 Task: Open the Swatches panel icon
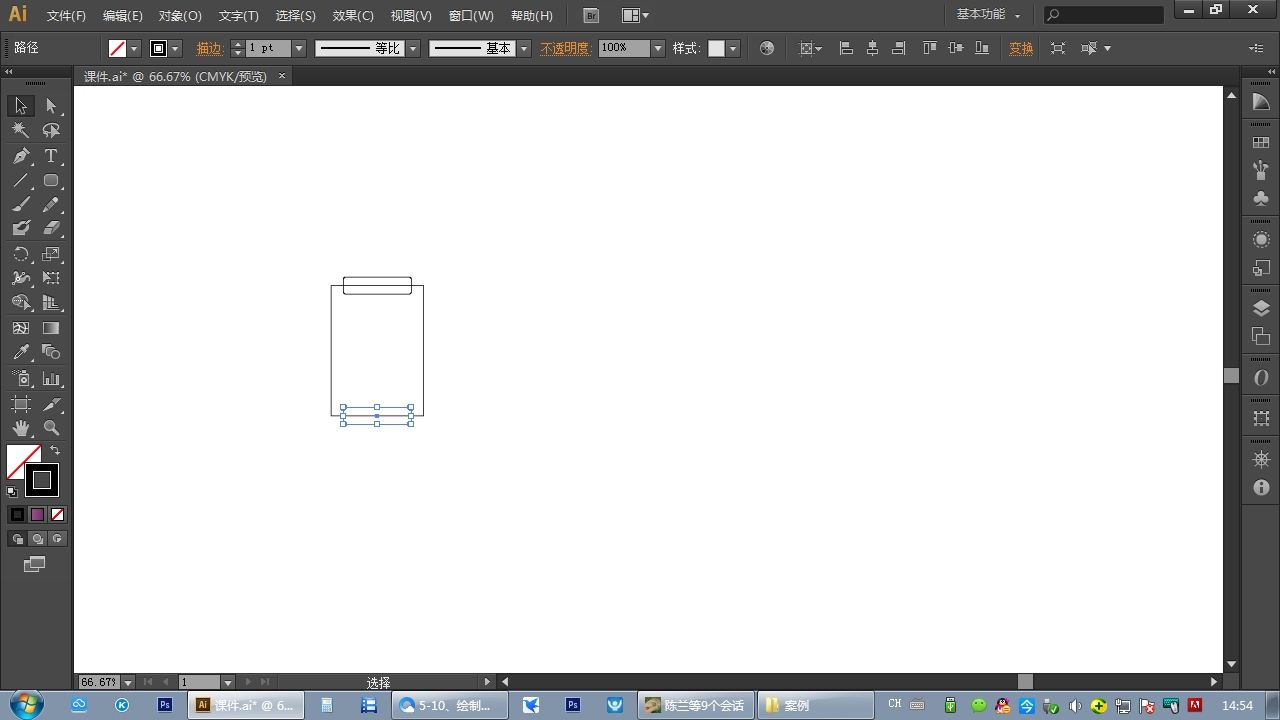(x=1261, y=143)
